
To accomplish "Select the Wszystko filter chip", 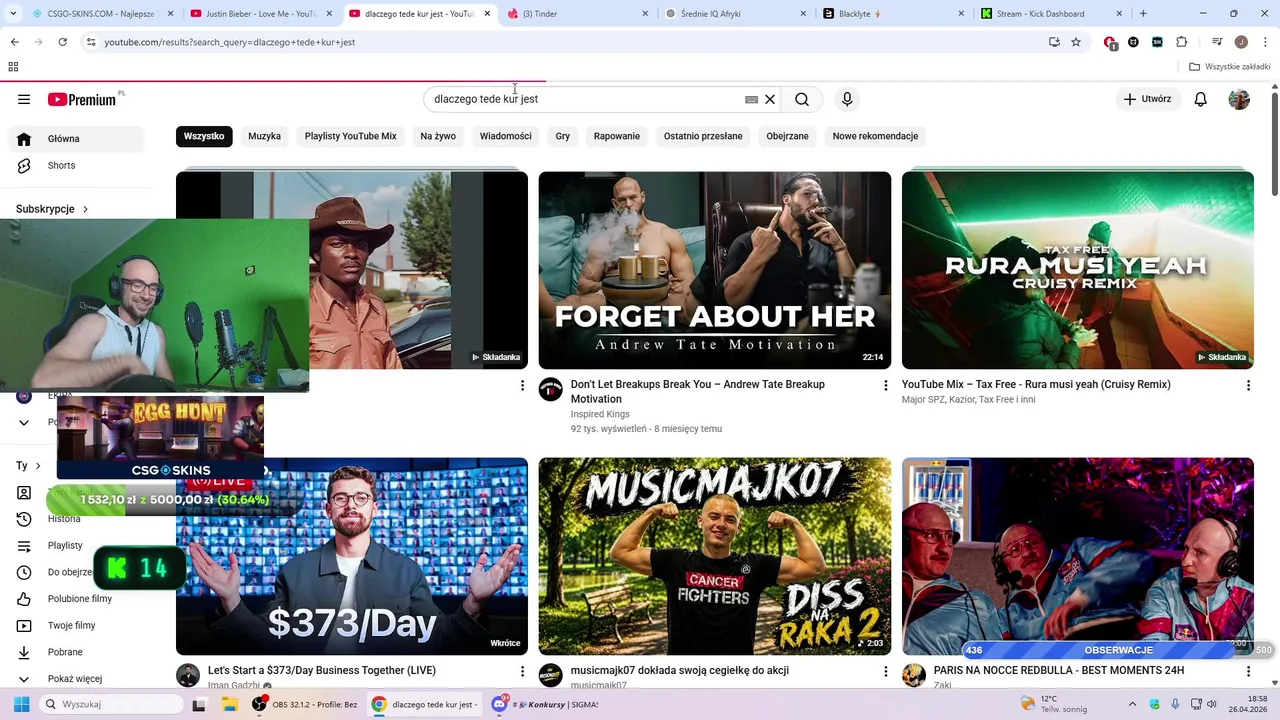I will tap(204, 136).
